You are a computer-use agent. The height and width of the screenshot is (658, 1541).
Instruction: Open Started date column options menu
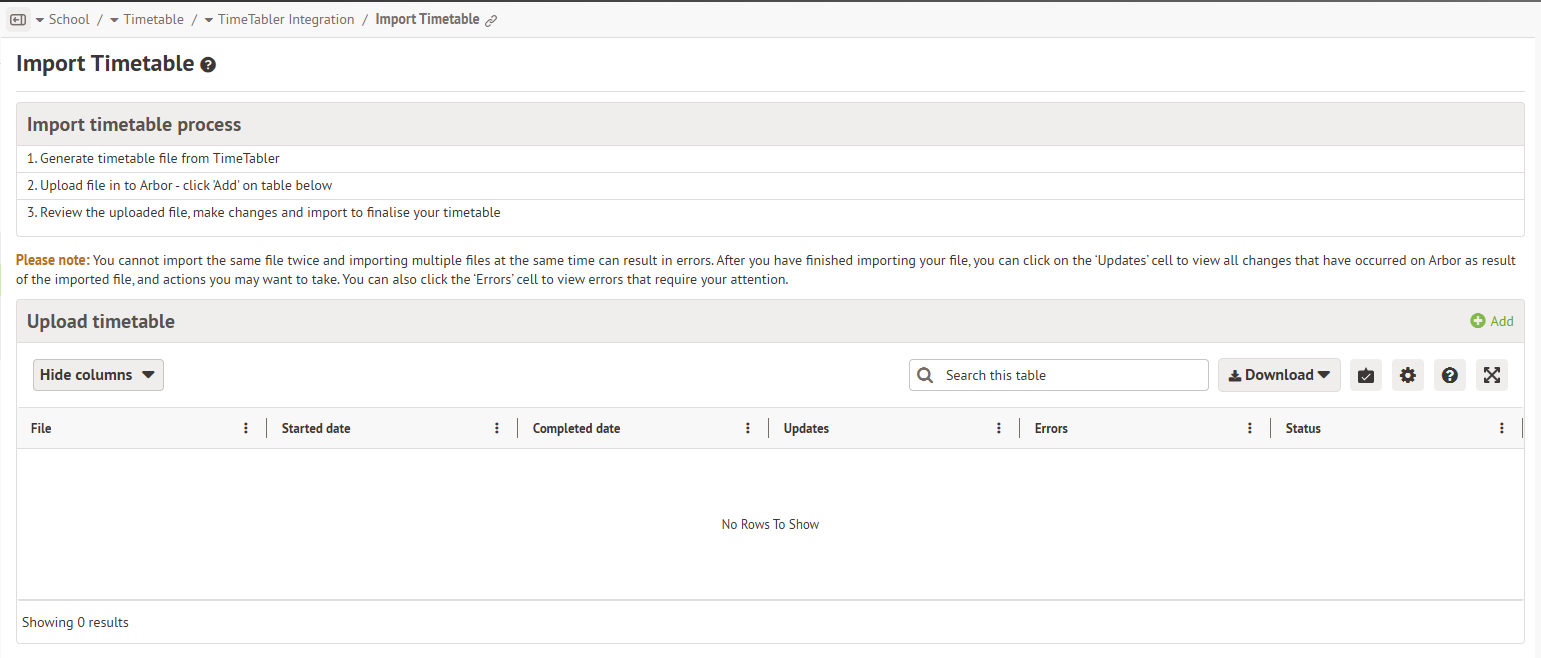click(x=497, y=428)
